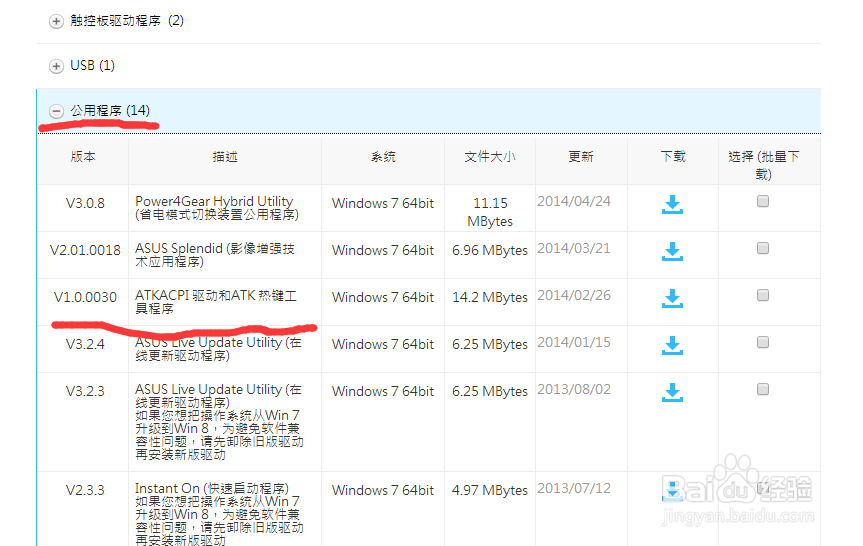Click Windows 7 64bit in Power4Gear row

click(x=383, y=203)
